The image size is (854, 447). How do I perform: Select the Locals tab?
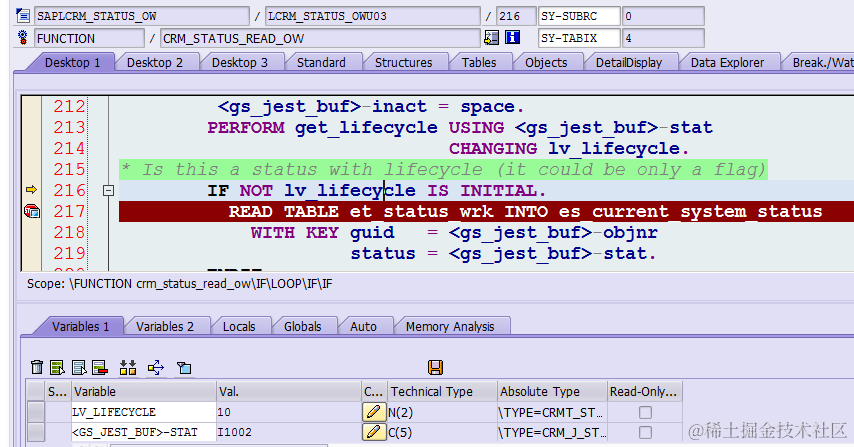point(239,327)
